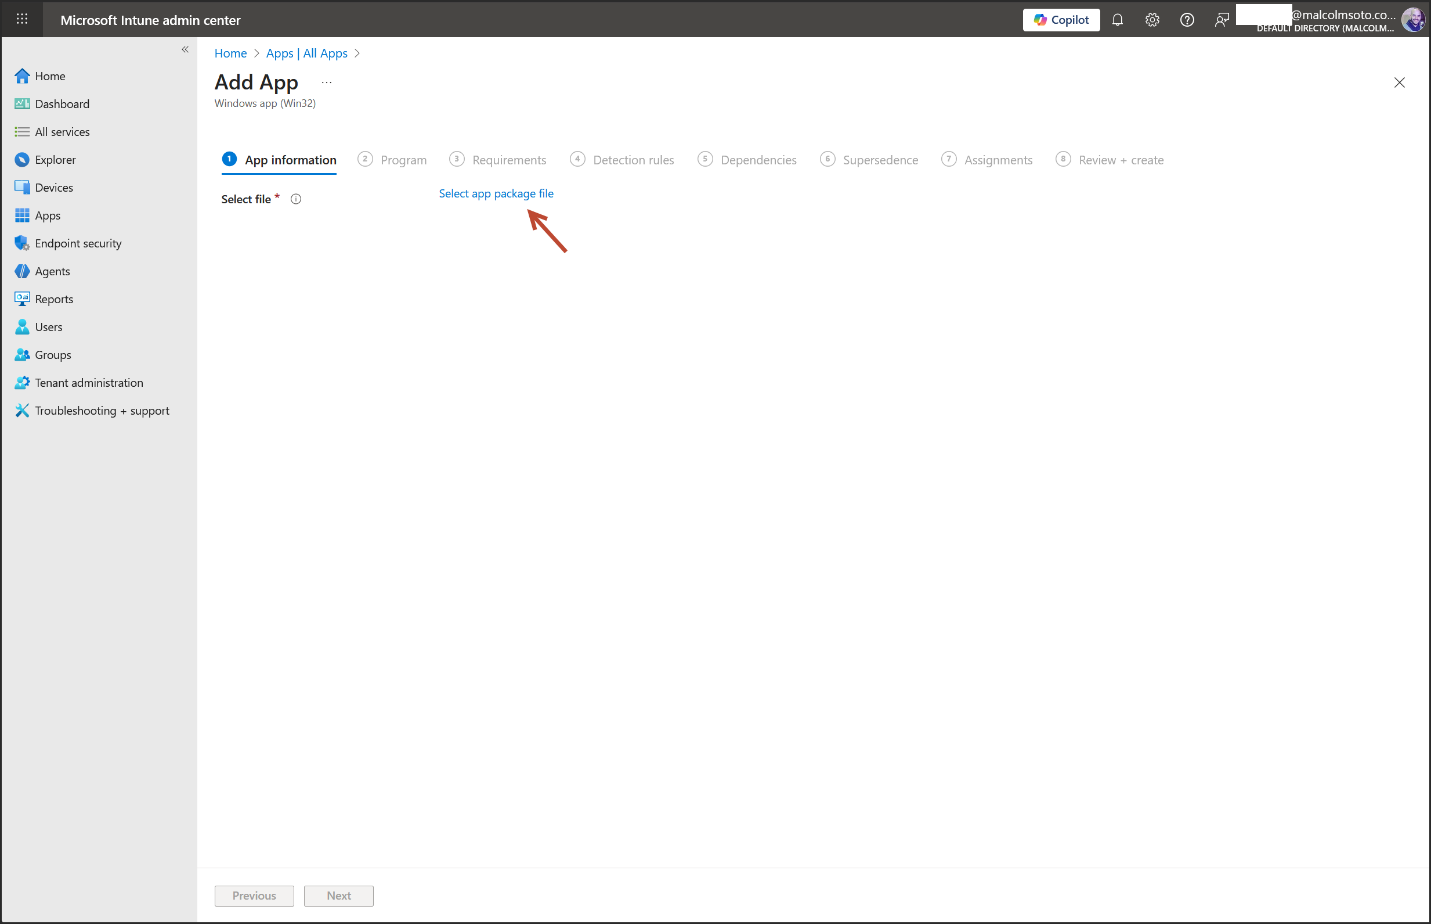The height and width of the screenshot is (924, 1431).
Task: Collapse the left navigation sidebar
Action: 185,49
